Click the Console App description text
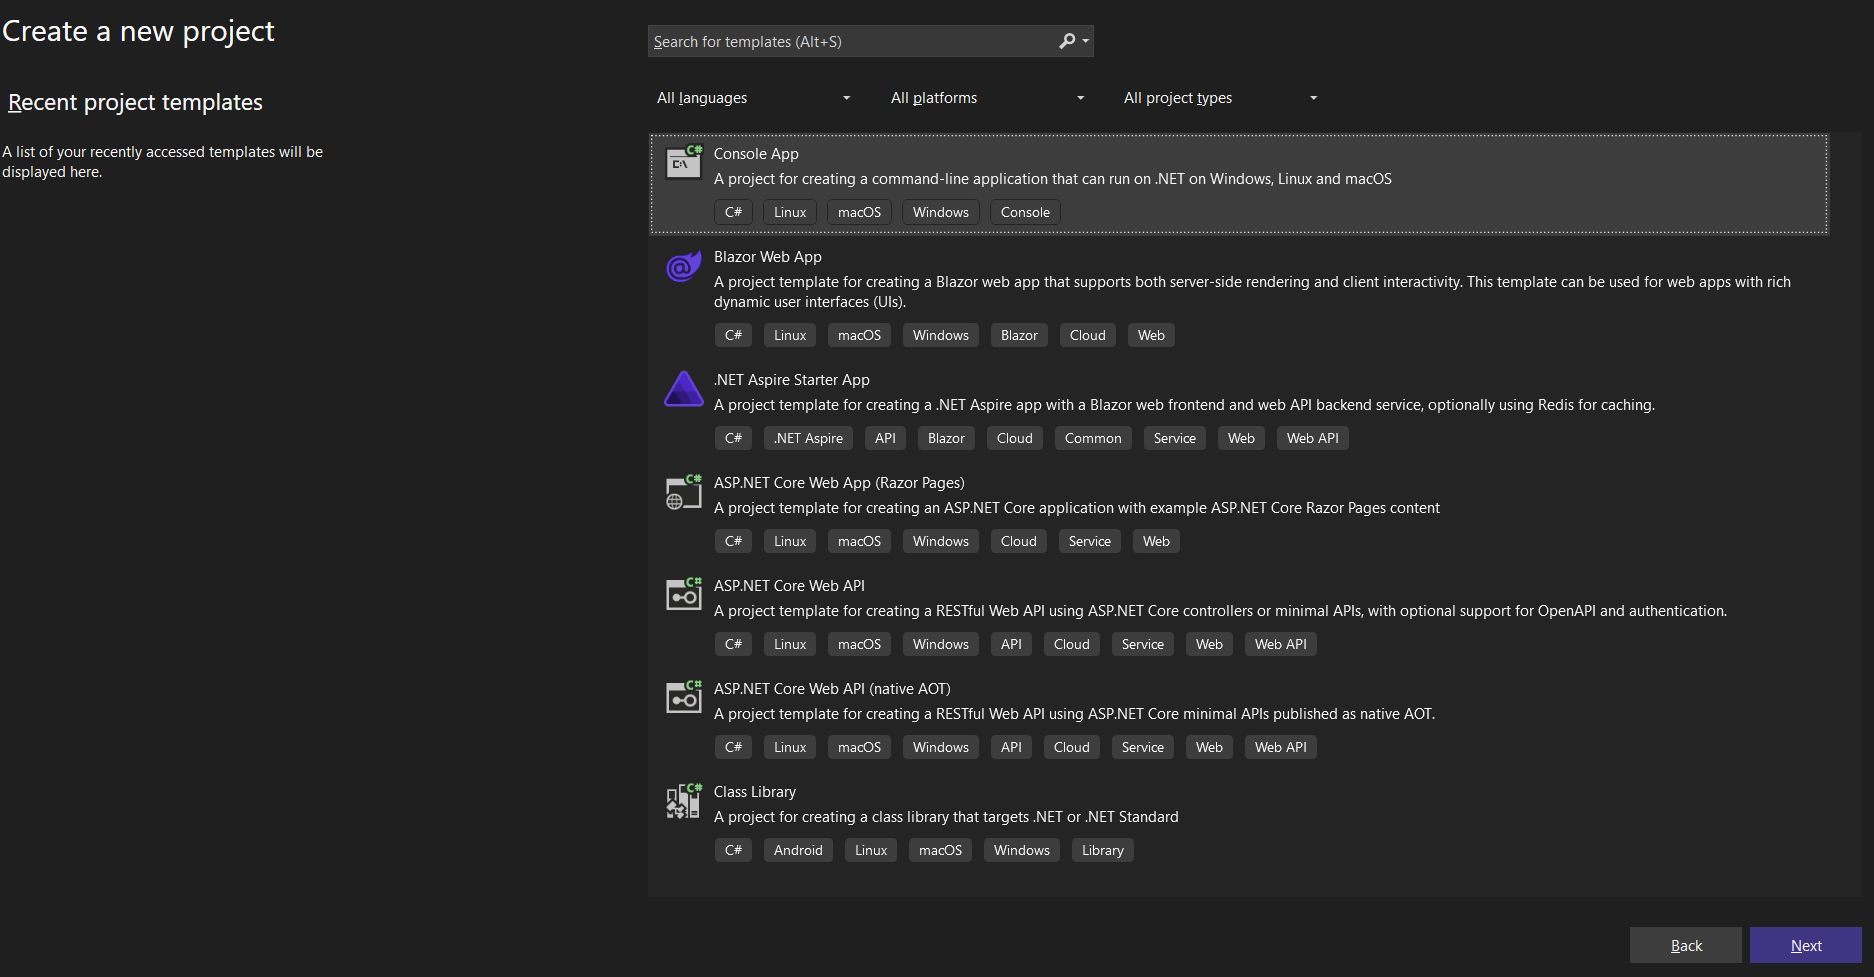 (1052, 179)
